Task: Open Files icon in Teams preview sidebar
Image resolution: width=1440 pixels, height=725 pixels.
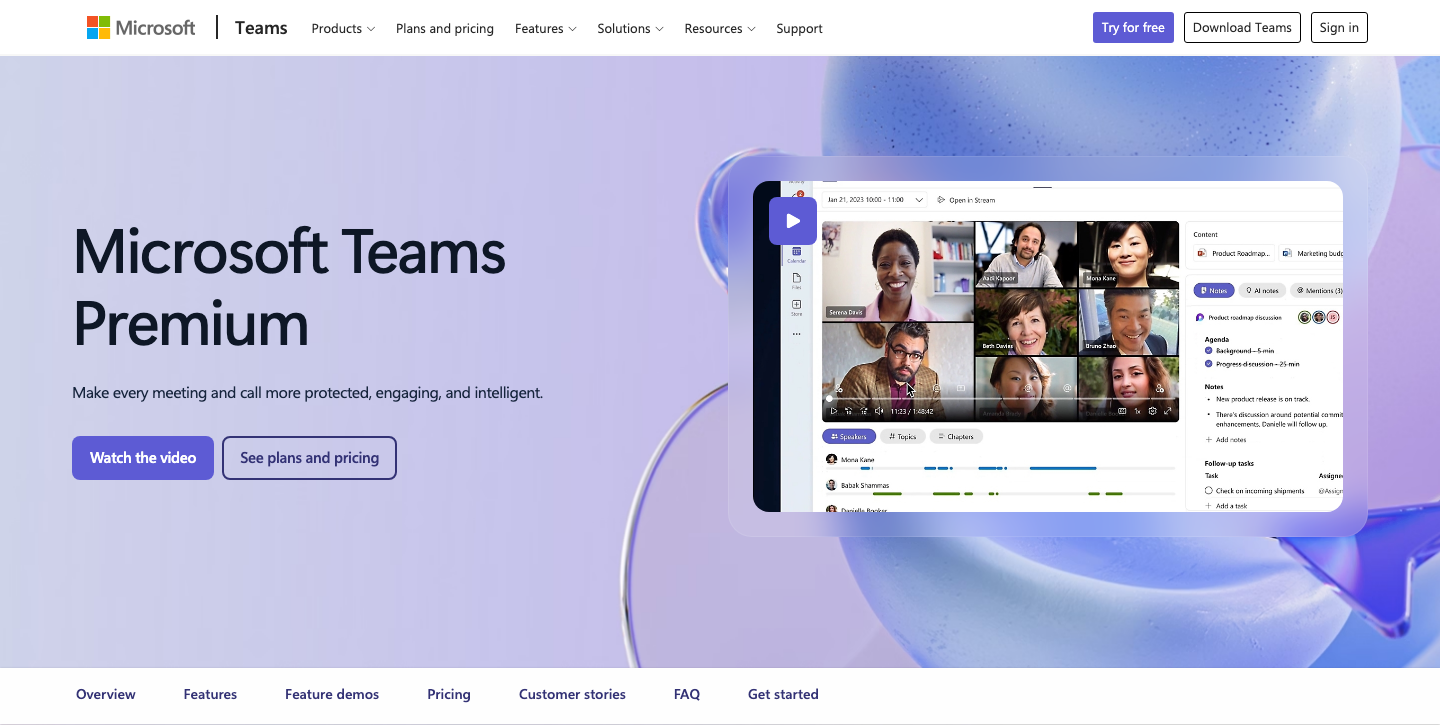Action: pyautogui.click(x=797, y=280)
